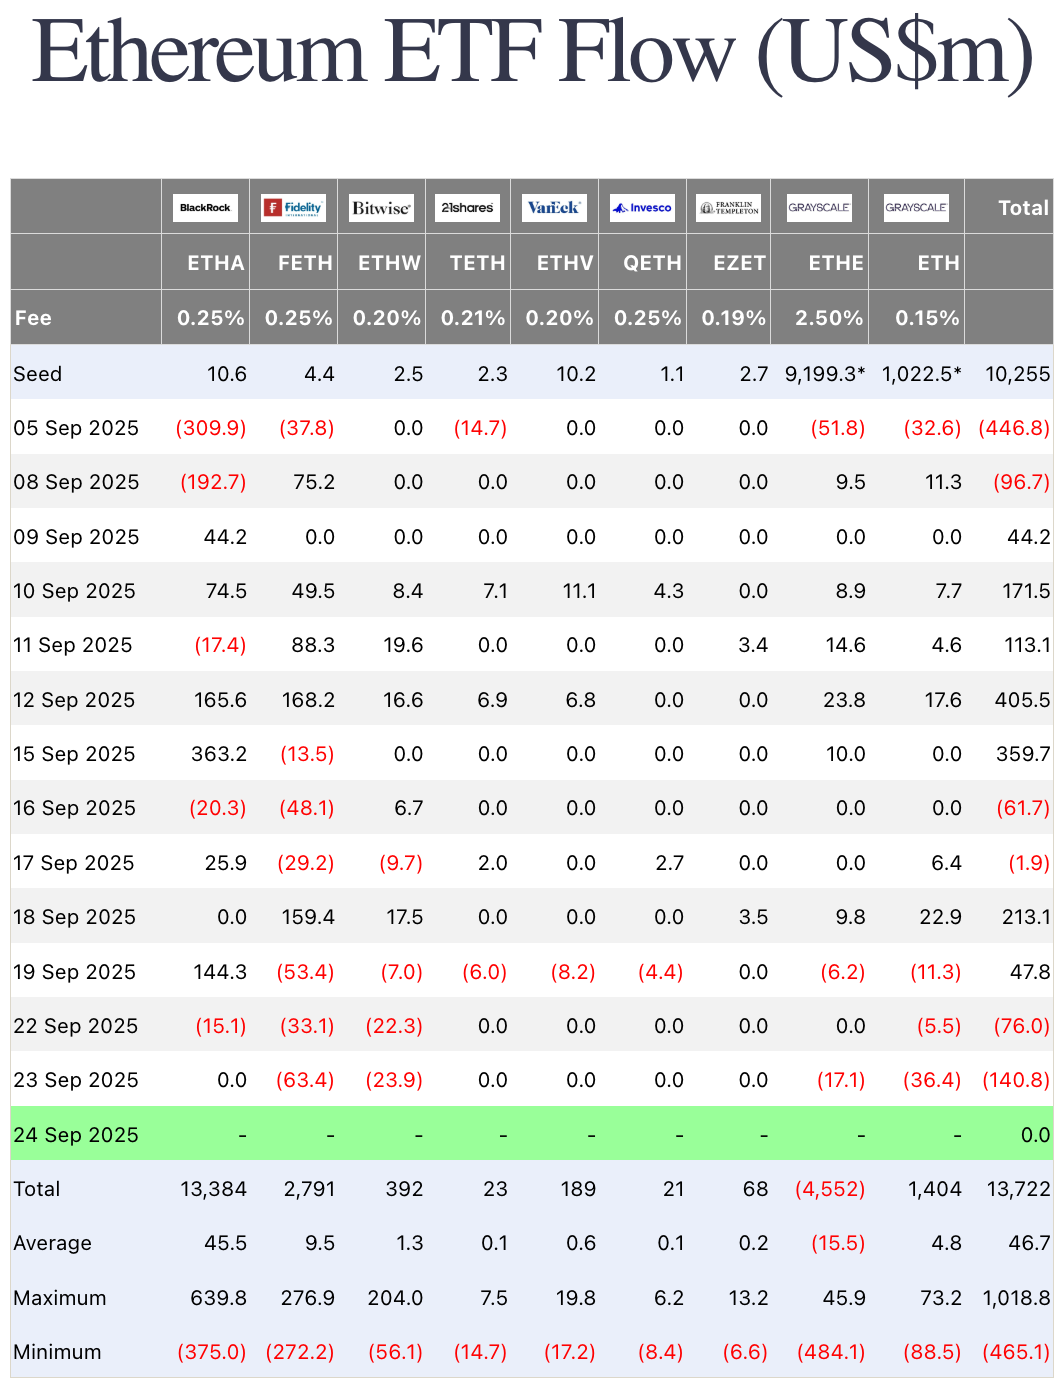Click the 21shares logo in header
This screenshot has width=1064, height=1390.
tap(468, 208)
